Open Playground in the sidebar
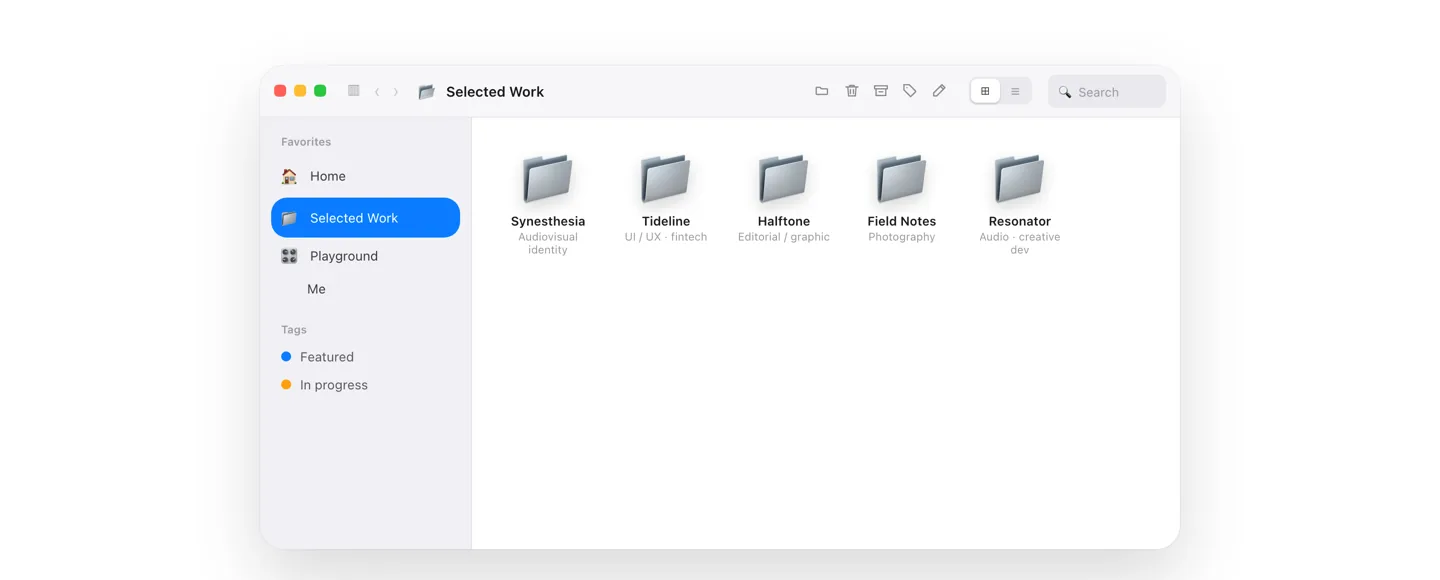The height and width of the screenshot is (580, 1440). (x=365, y=256)
